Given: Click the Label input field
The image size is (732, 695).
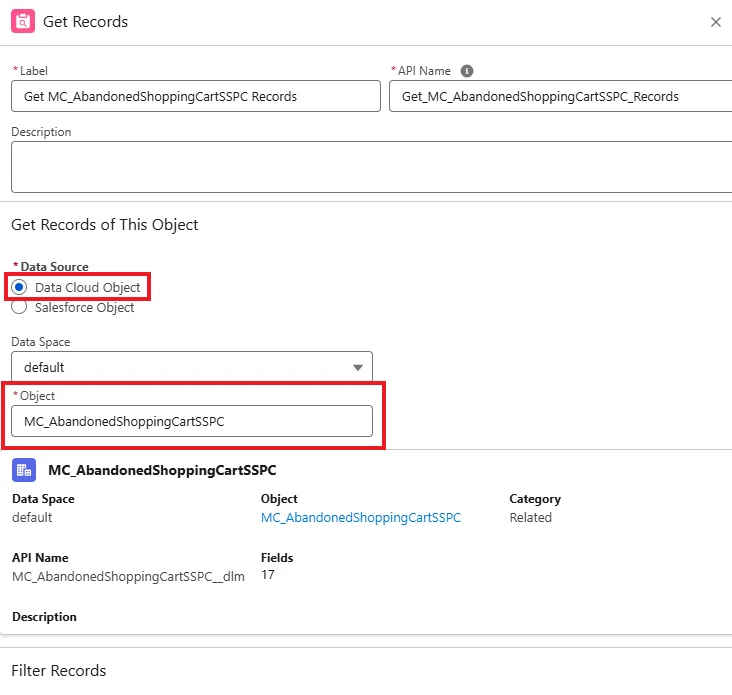Looking at the screenshot, I should pos(196,96).
